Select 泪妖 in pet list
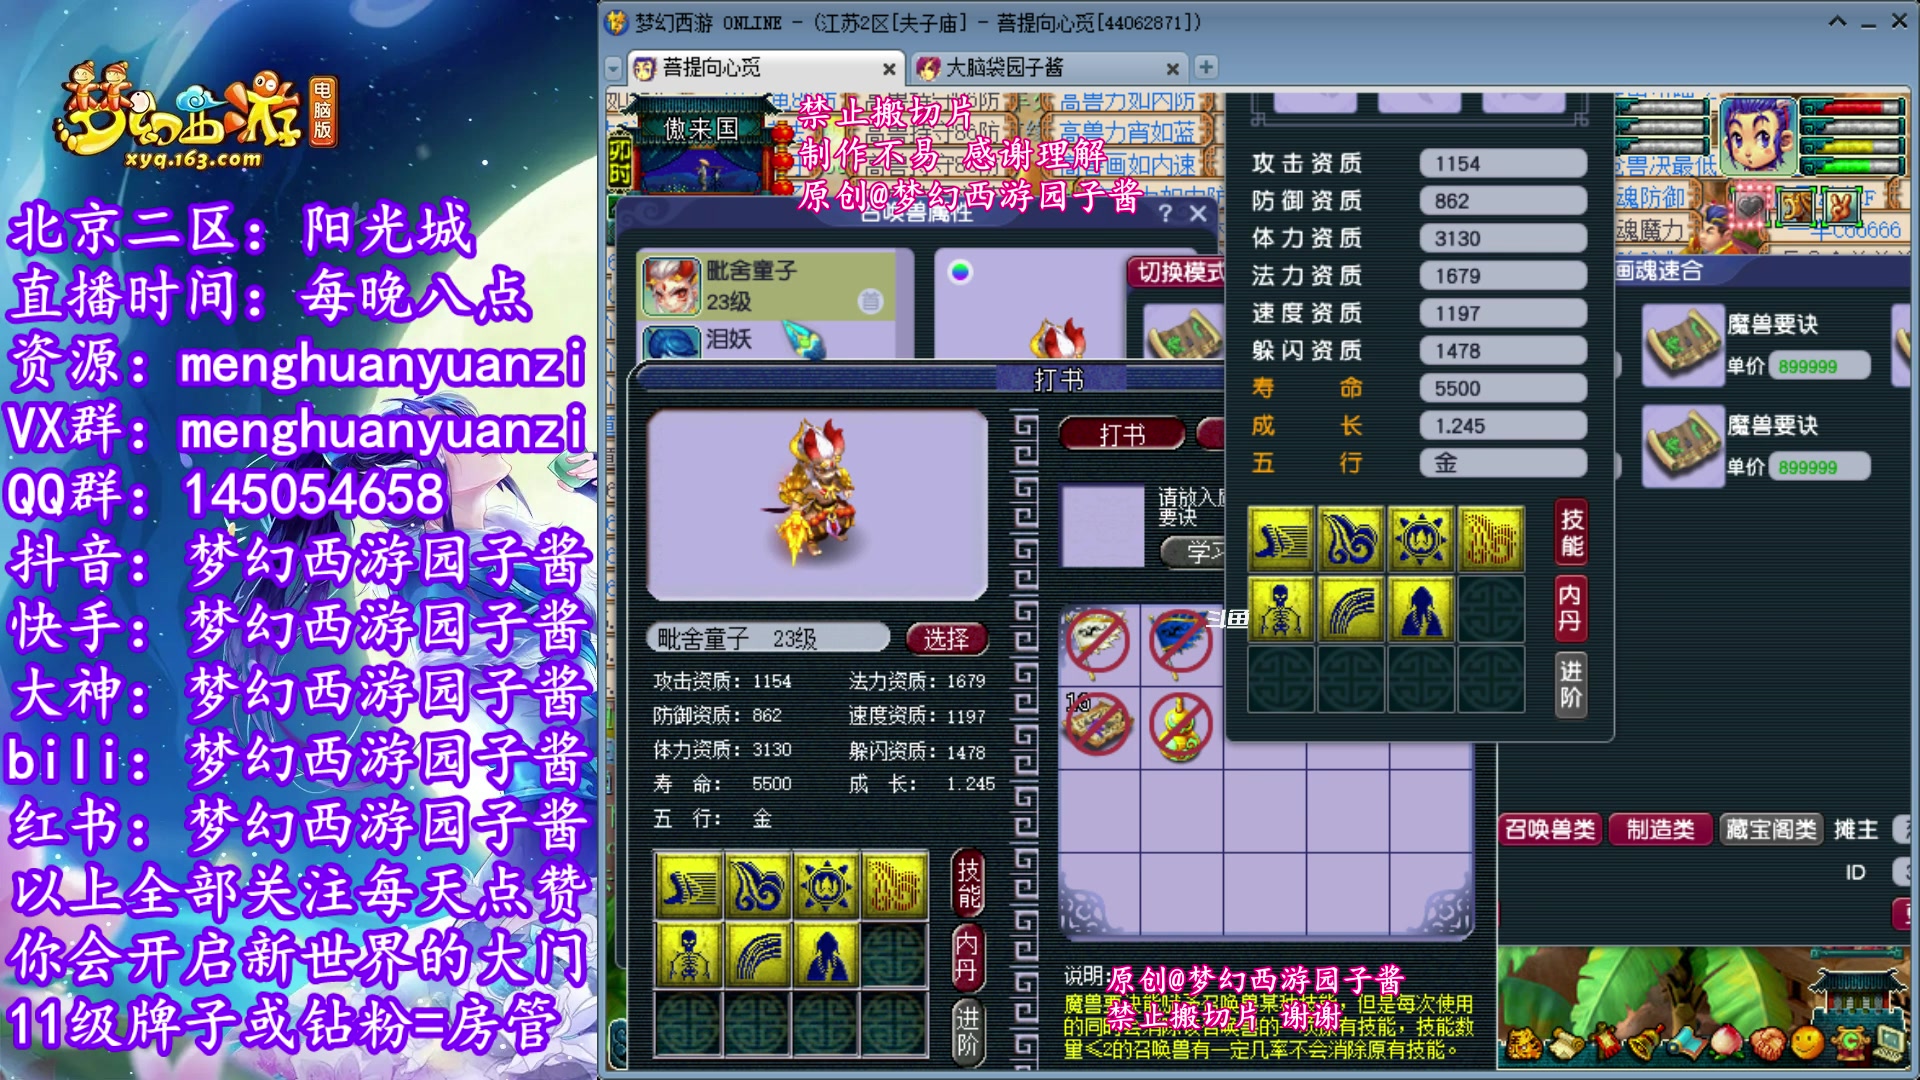 (x=767, y=340)
